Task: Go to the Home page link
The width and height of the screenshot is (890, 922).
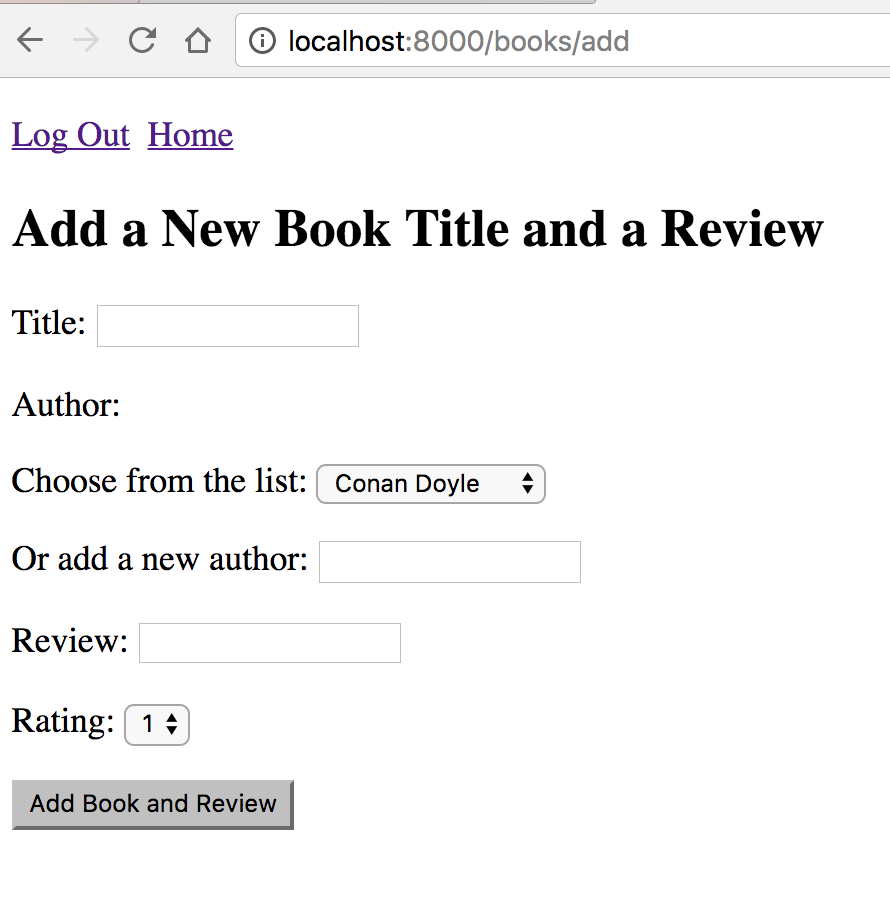Action: 190,135
